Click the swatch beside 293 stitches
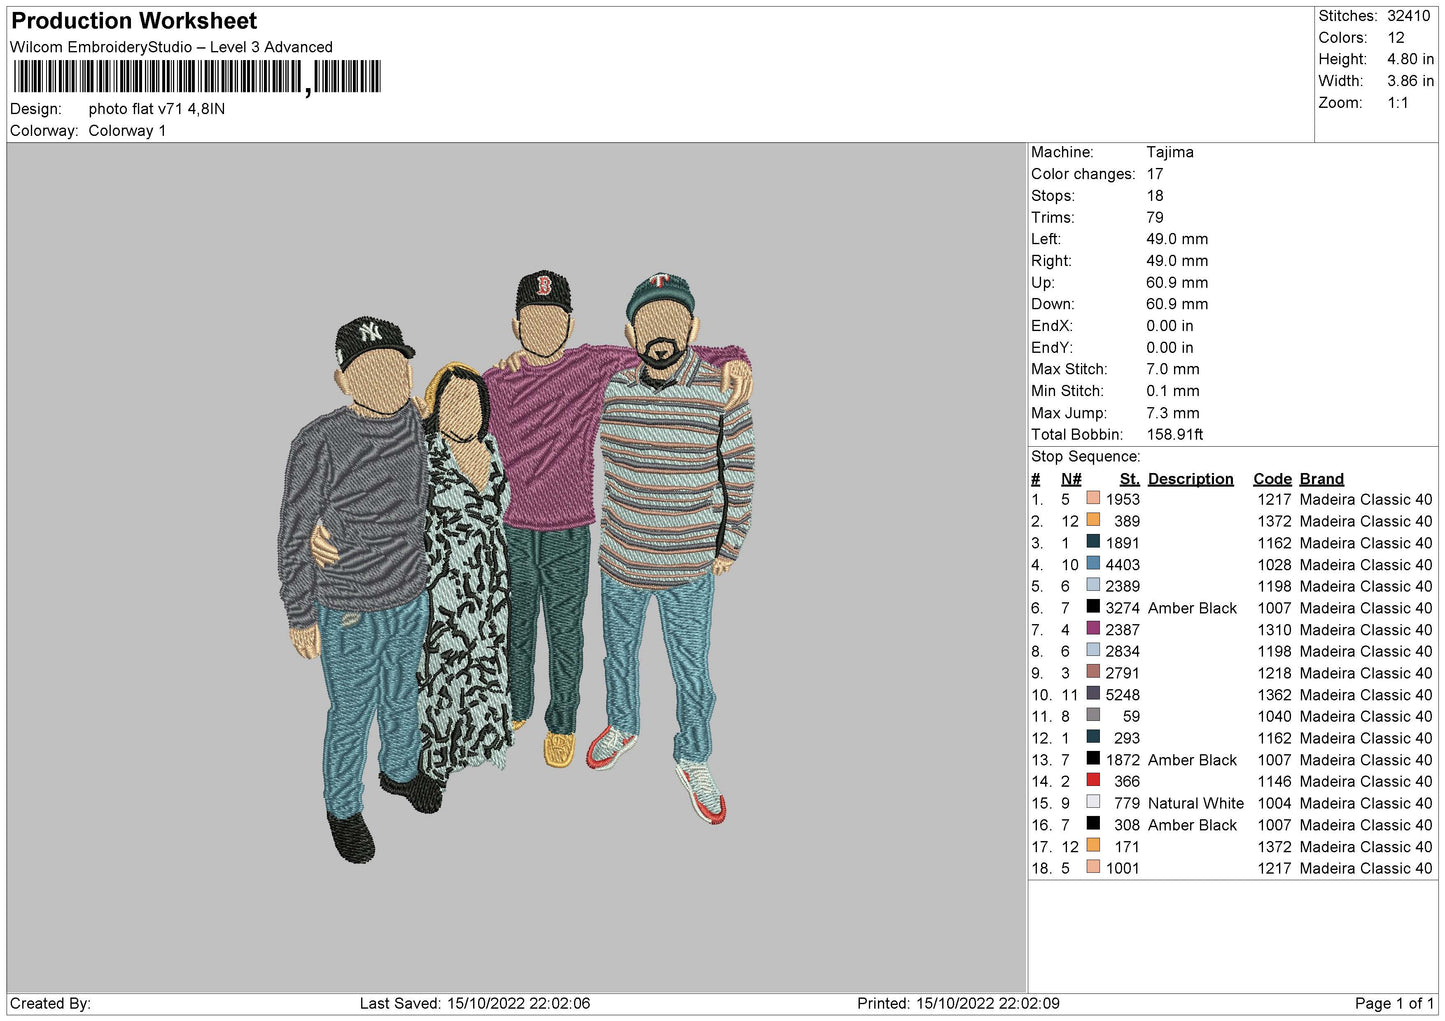The height and width of the screenshot is (1021, 1445). [1093, 737]
